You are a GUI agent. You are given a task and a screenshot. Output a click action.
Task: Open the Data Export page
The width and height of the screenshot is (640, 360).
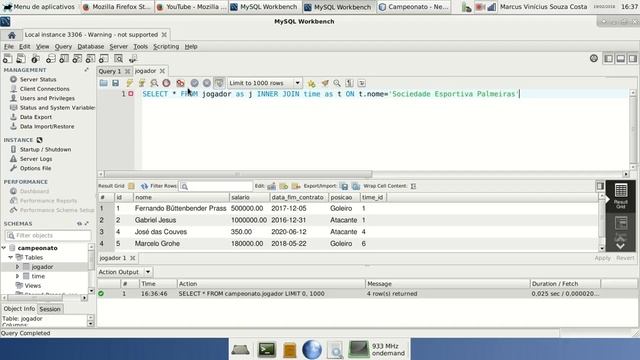36,117
